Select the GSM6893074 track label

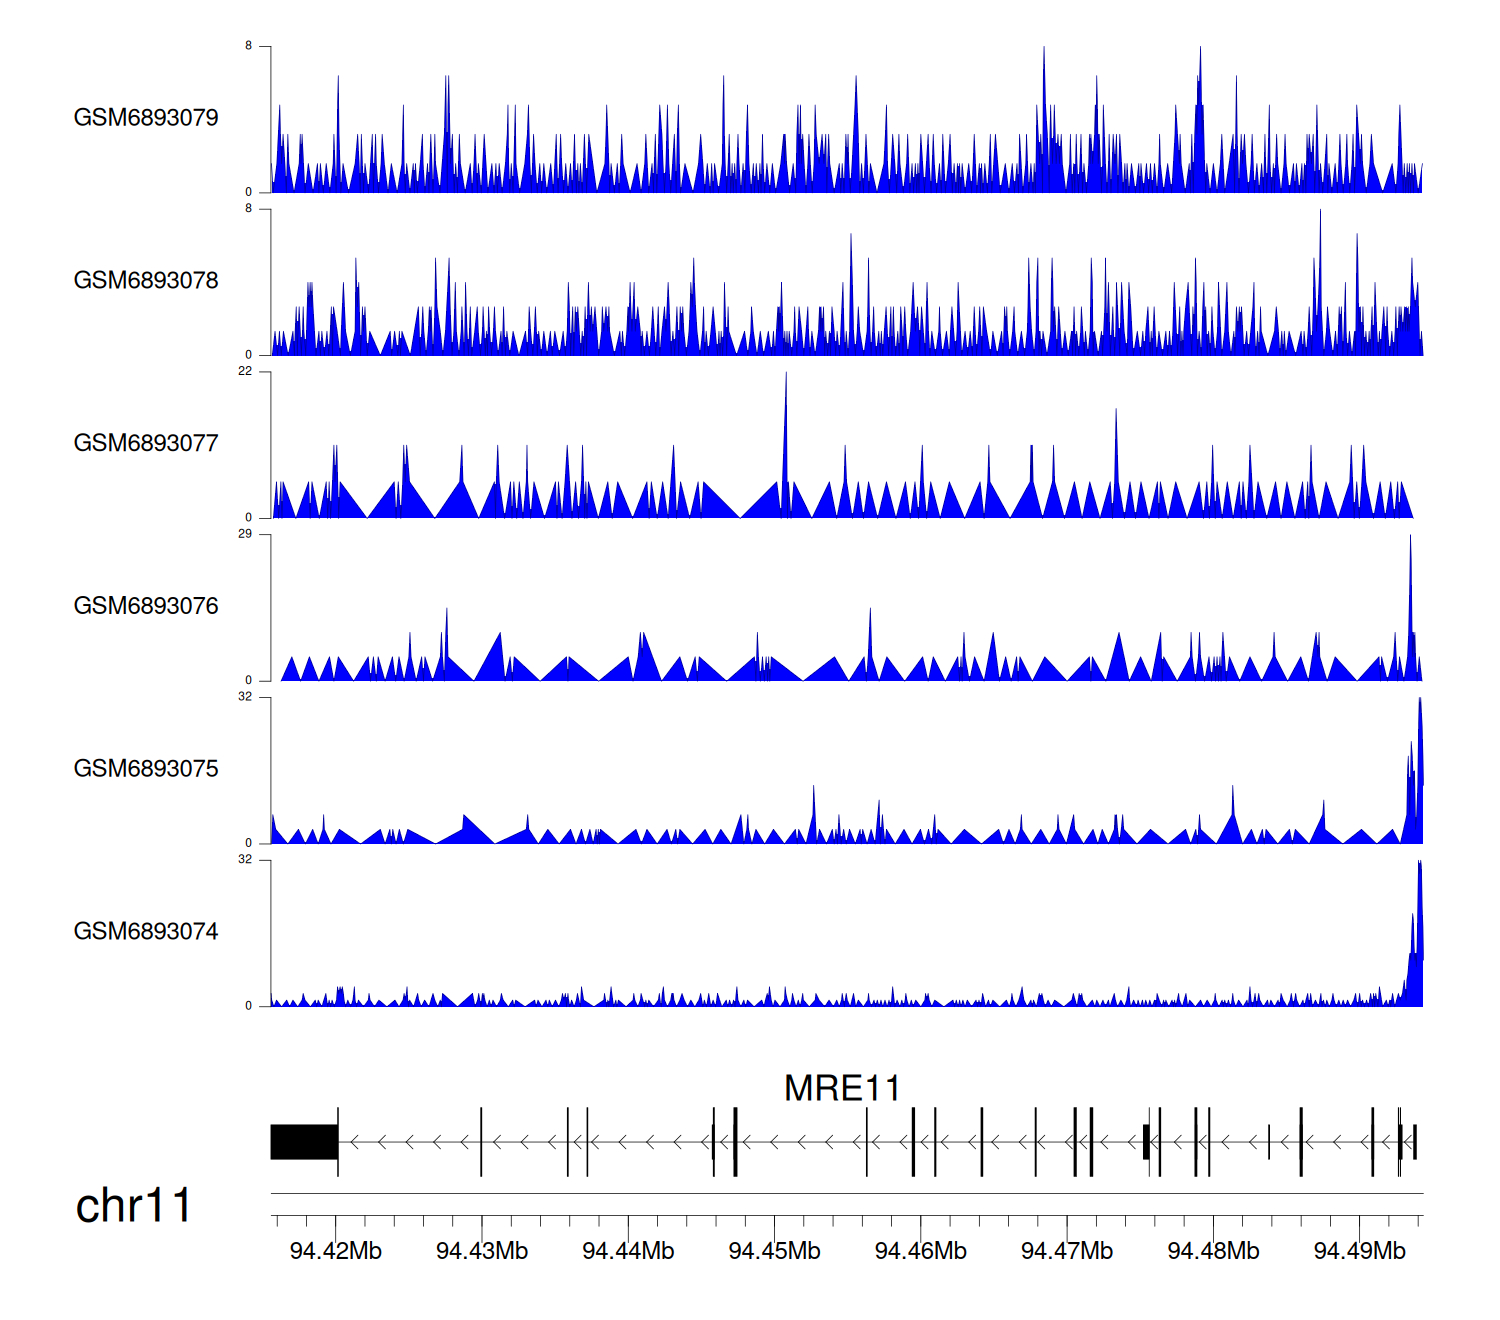(x=146, y=932)
